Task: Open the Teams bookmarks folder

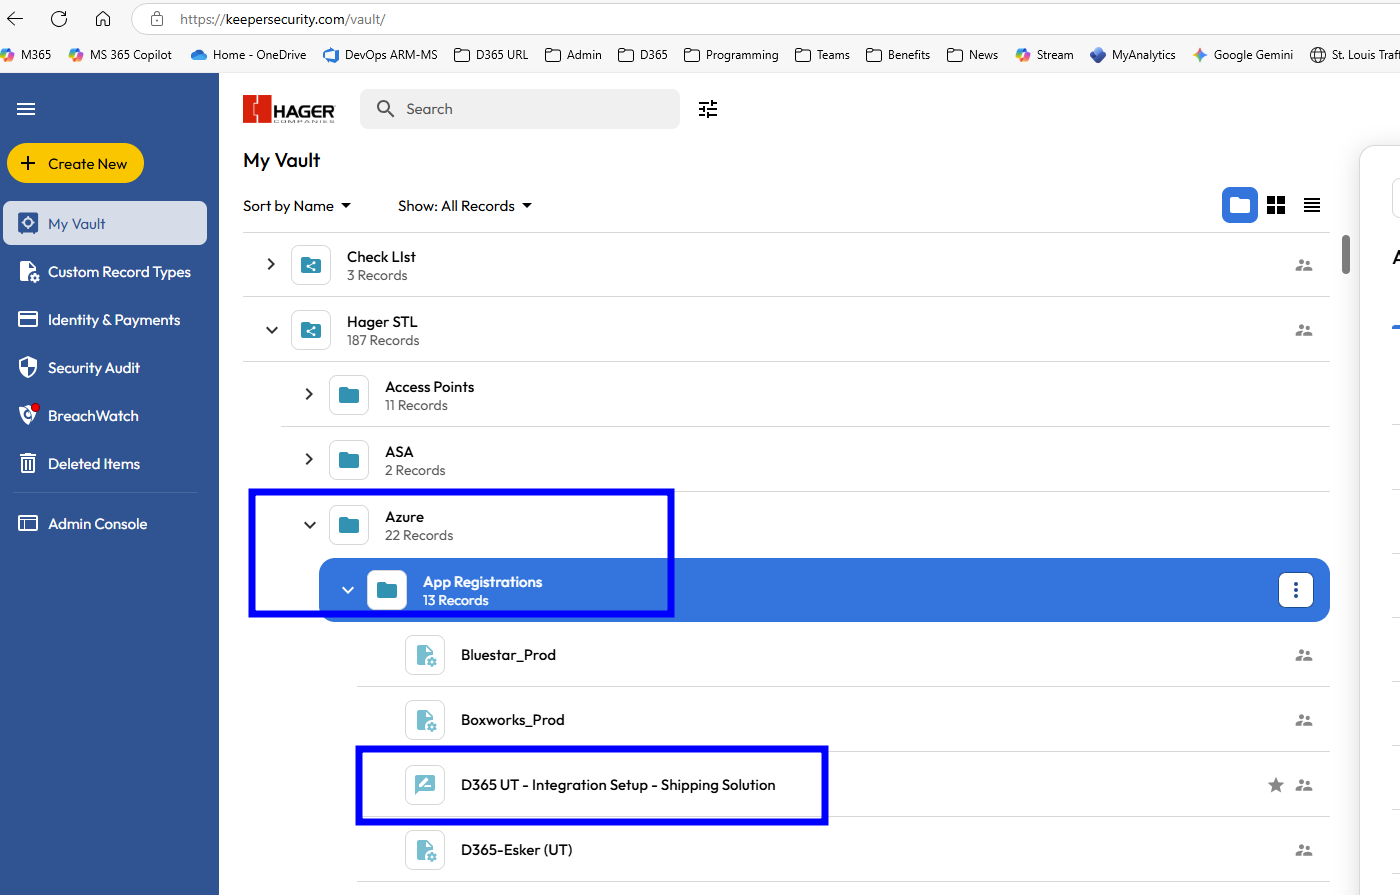Action: tap(822, 55)
